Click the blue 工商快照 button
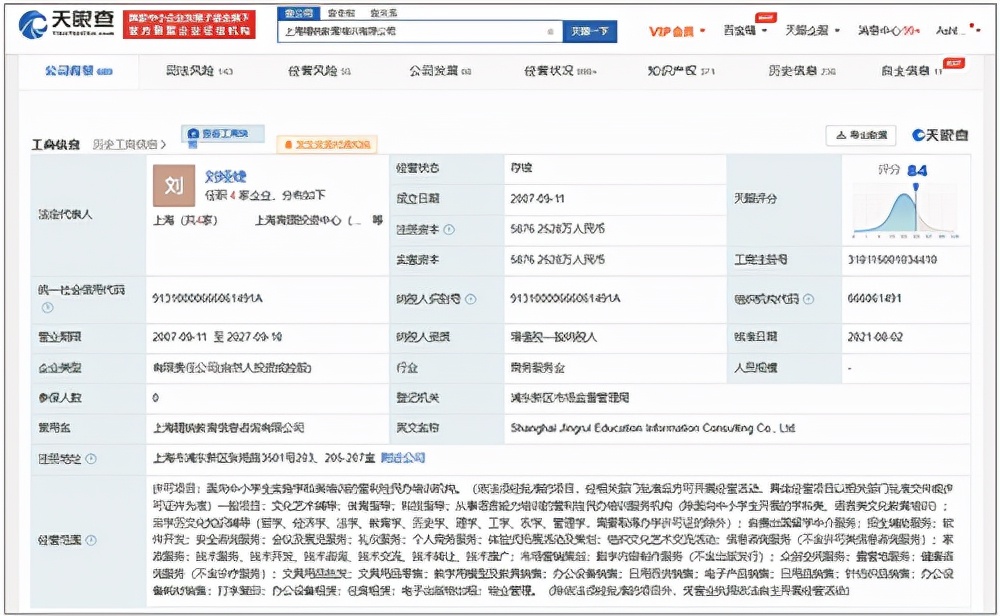 tap(223, 135)
